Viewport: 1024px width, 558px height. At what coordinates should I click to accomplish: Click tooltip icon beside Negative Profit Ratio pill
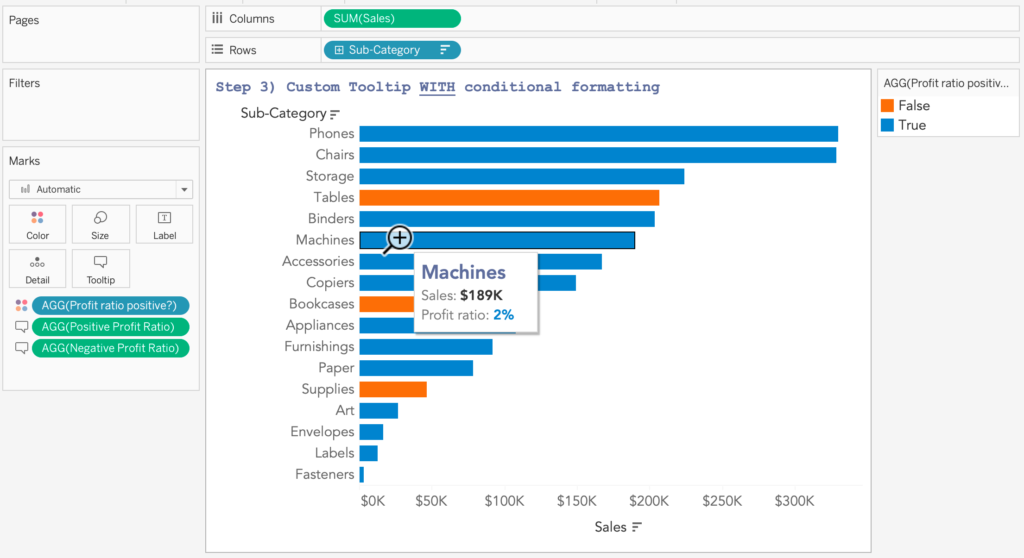point(22,348)
